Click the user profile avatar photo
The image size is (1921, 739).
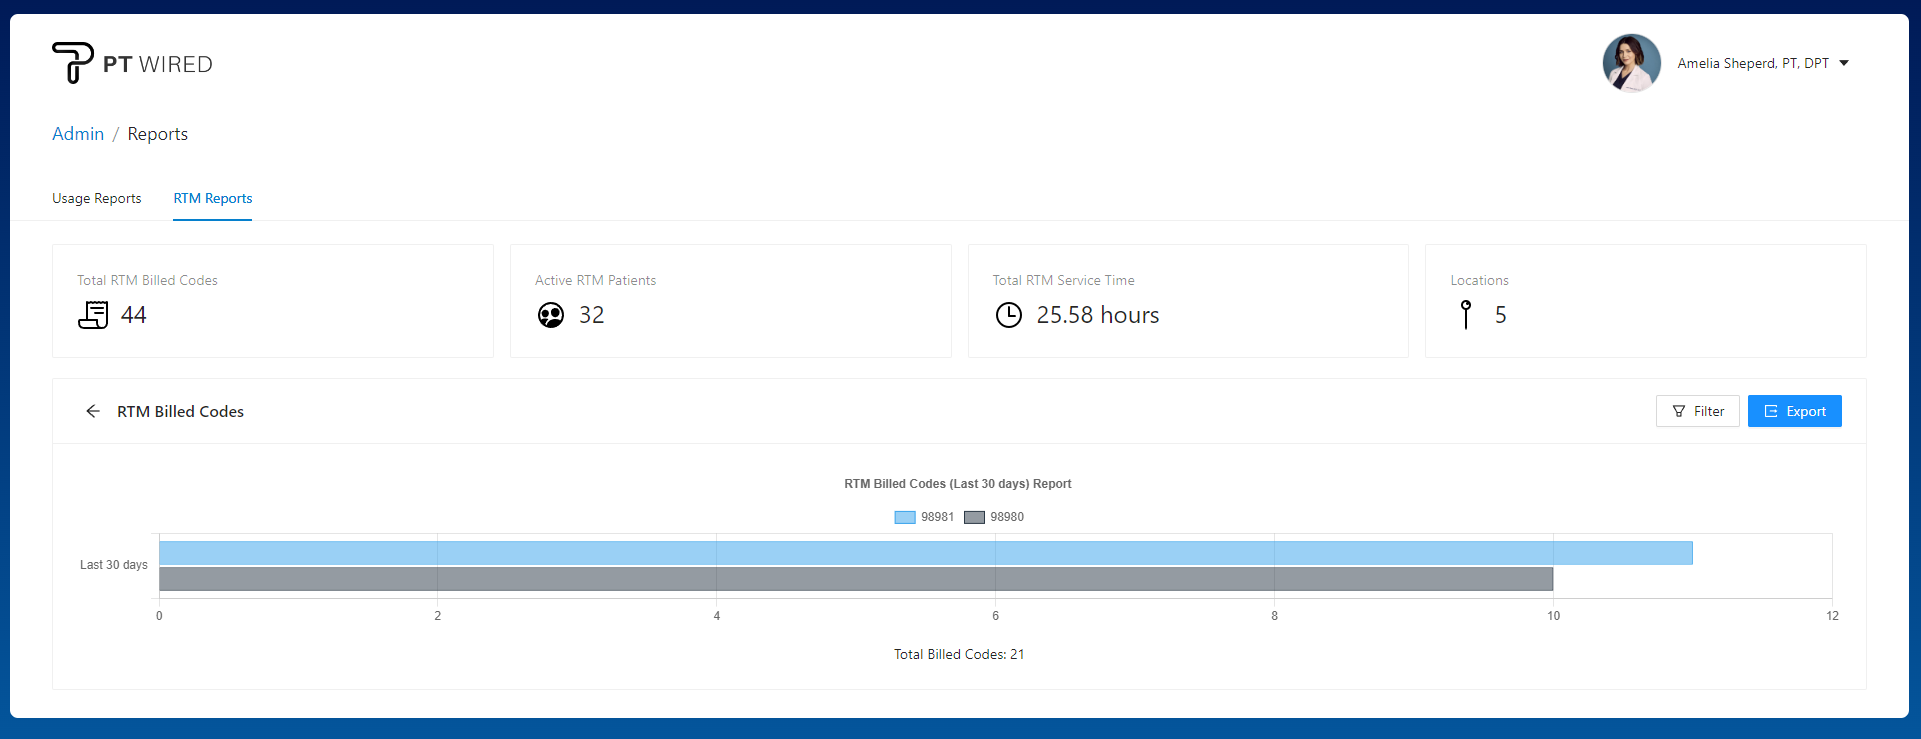1631,63
